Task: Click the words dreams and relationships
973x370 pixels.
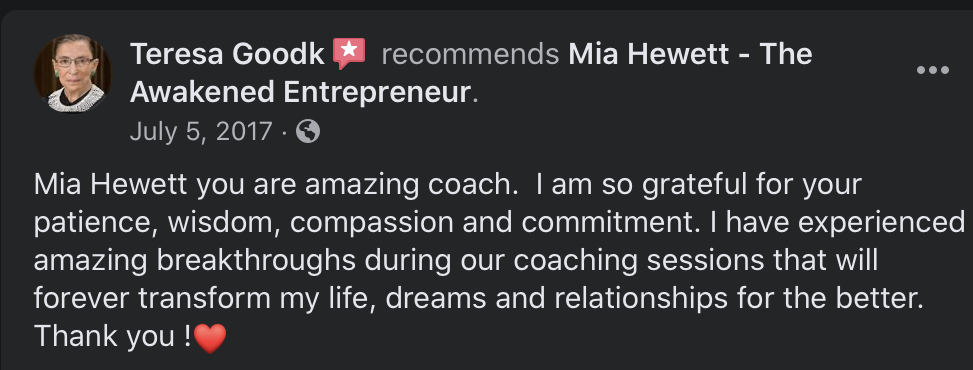Action: point(557,299)
